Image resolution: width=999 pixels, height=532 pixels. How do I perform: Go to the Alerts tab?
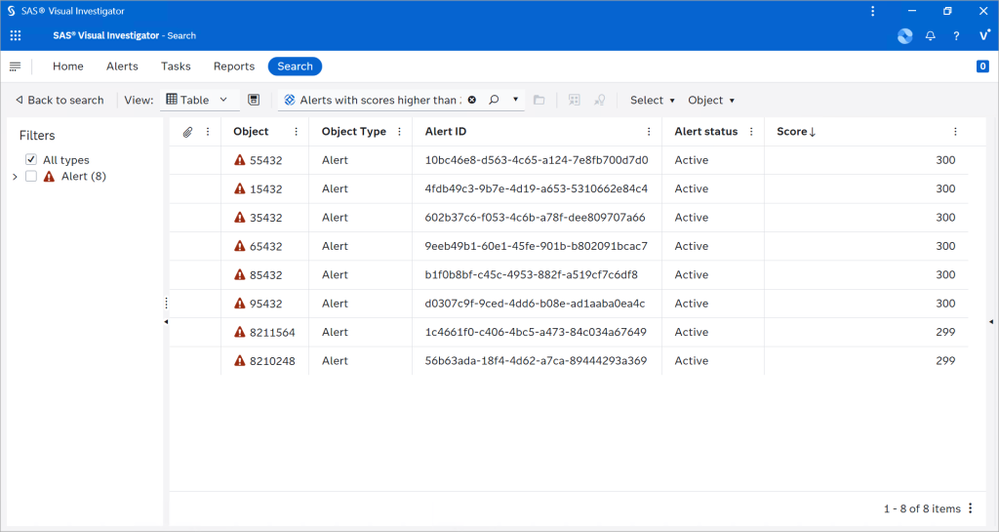(122, 66)
